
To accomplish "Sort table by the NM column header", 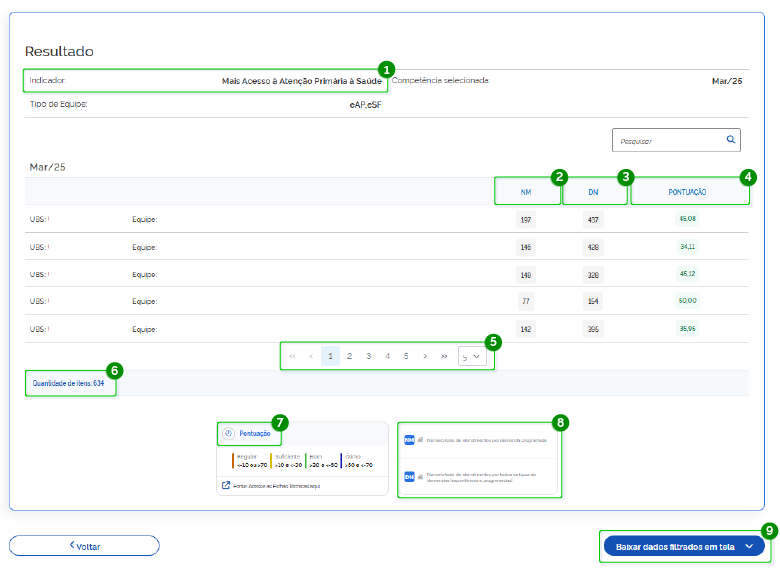I will 526,191.
